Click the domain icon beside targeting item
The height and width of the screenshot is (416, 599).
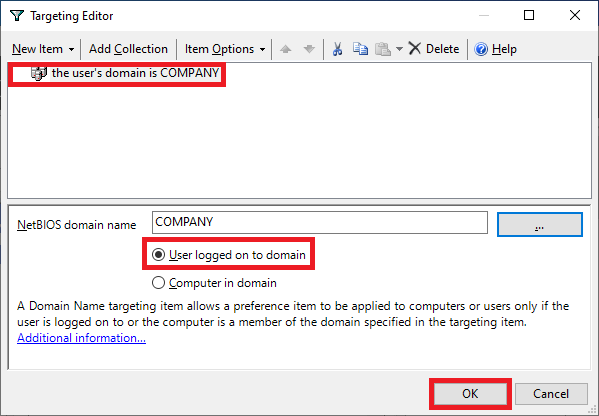pyautogui.click(x=39, y=73)
